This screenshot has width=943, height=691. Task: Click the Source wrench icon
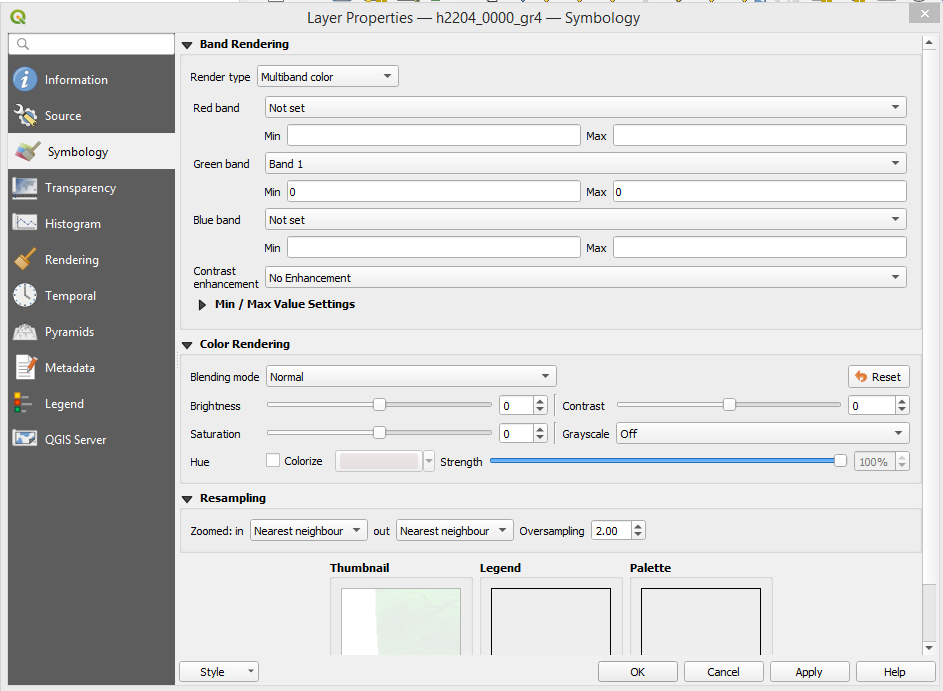tap(25, 115)
